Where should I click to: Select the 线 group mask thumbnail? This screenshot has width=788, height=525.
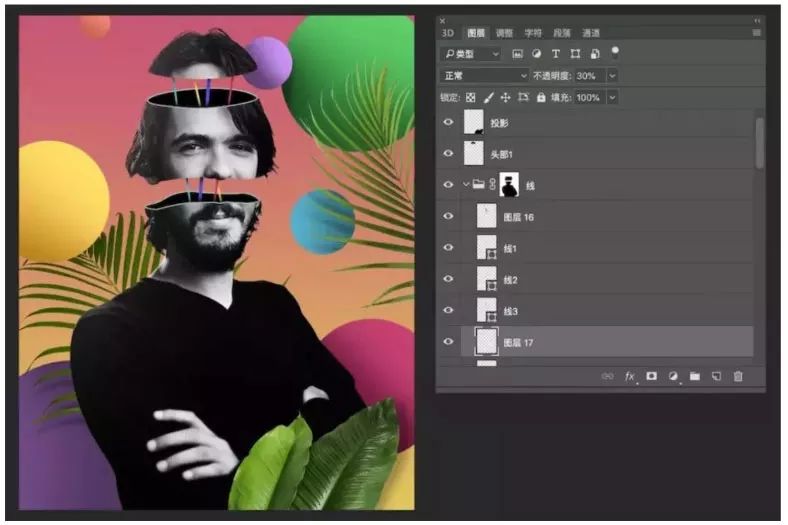[509, 185]
